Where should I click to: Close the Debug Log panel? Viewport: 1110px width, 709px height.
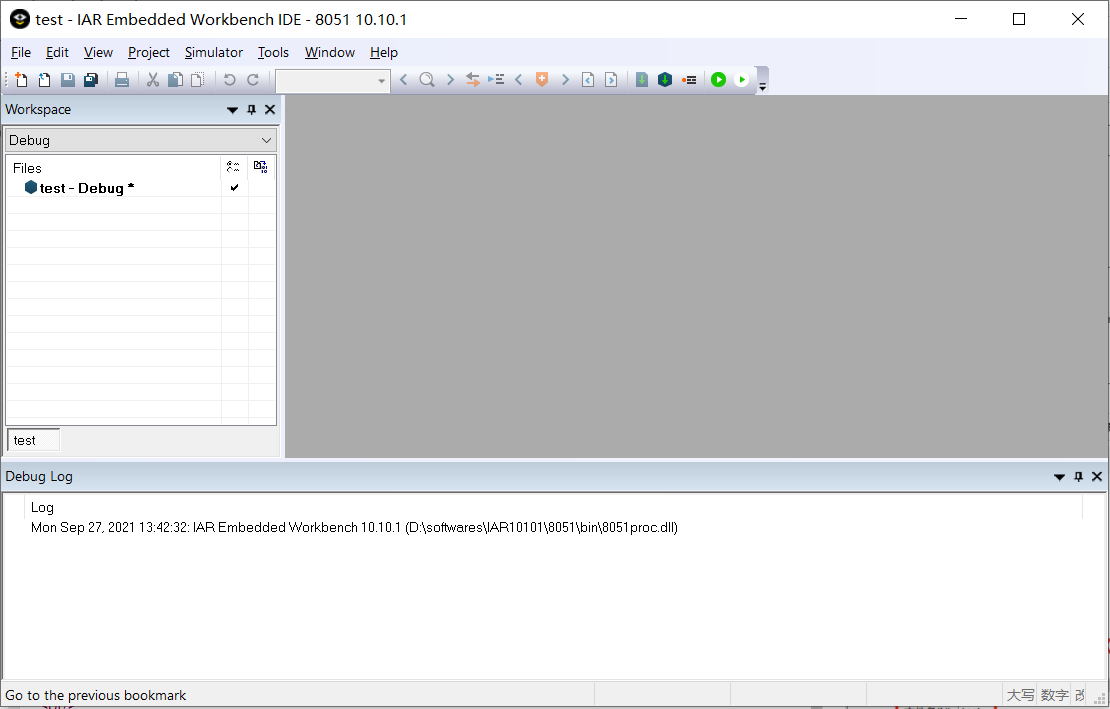pyautogui.click(x=1097, y=477)
